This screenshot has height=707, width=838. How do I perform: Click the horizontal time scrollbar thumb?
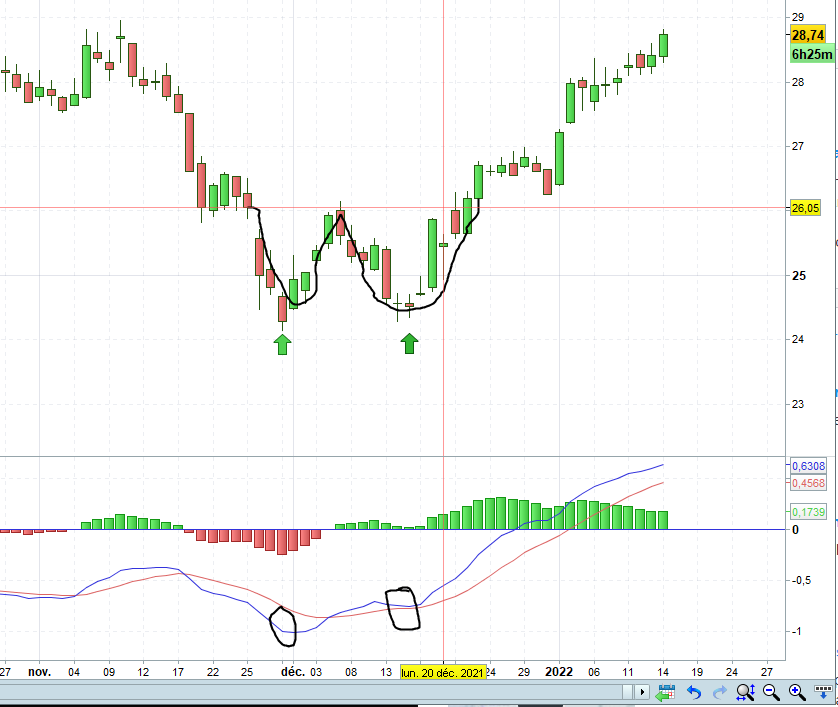tap(627, 692)
